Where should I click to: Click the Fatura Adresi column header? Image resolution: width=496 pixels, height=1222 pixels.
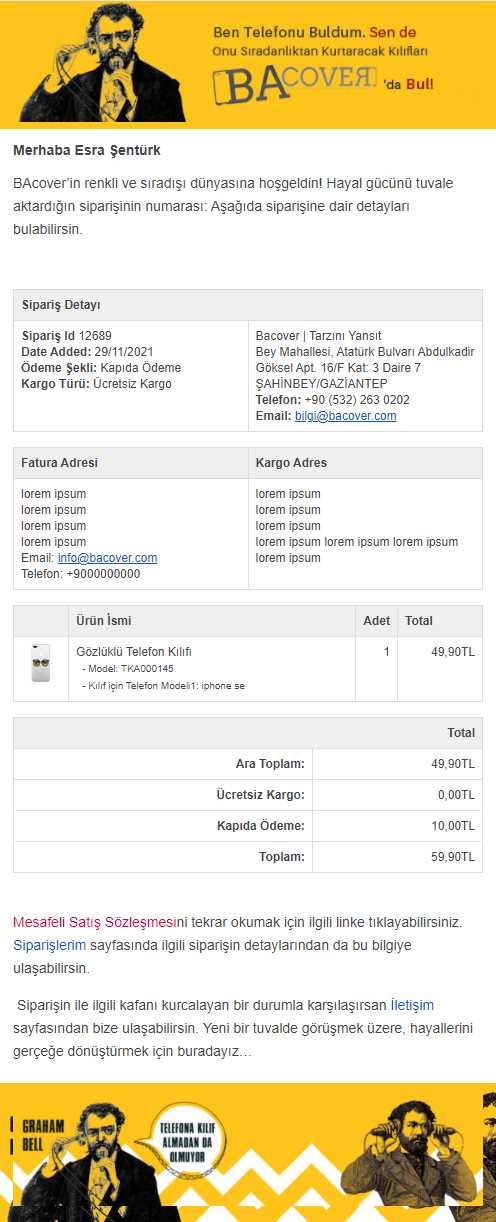131,463
